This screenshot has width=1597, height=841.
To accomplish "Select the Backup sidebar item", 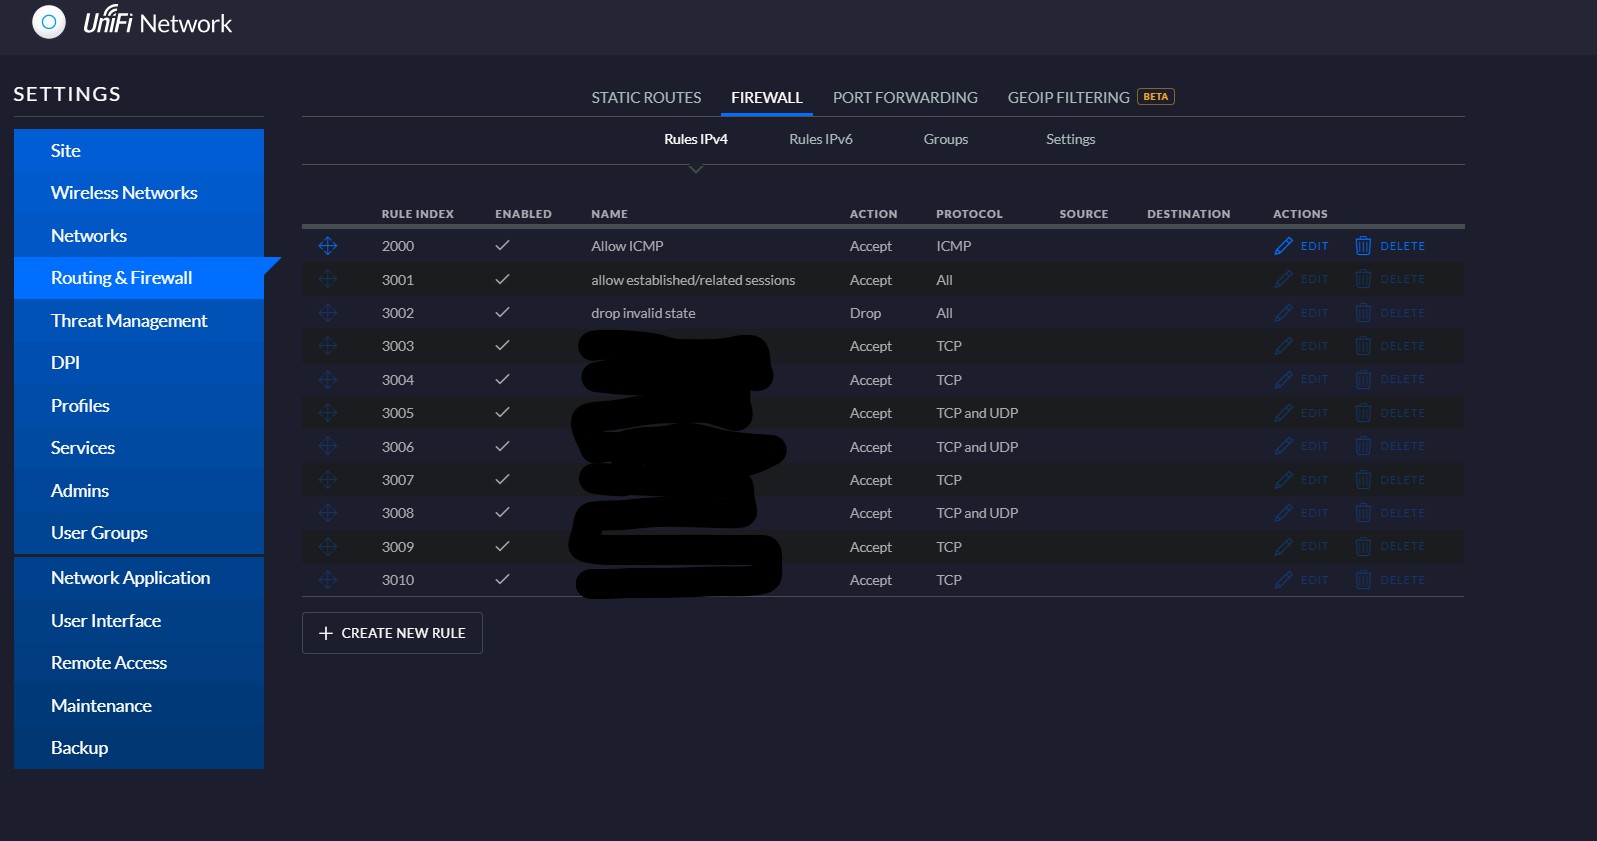I will (x=79, y=748).
